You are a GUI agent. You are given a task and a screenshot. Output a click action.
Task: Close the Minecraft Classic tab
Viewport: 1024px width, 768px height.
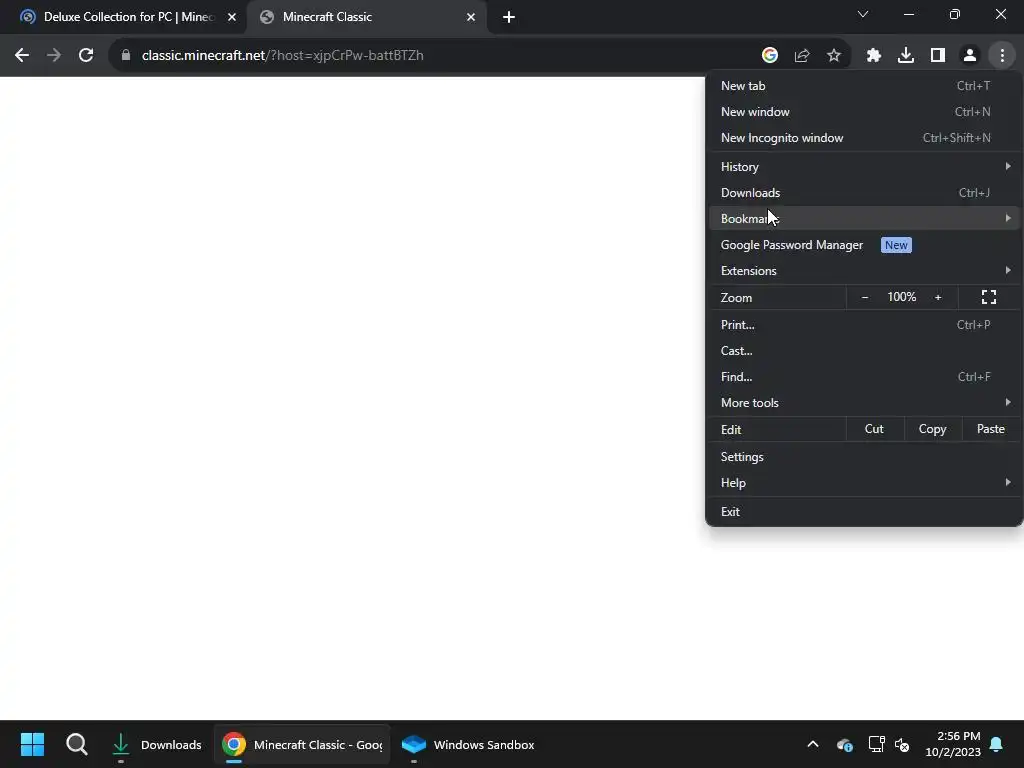coord(471,17)
